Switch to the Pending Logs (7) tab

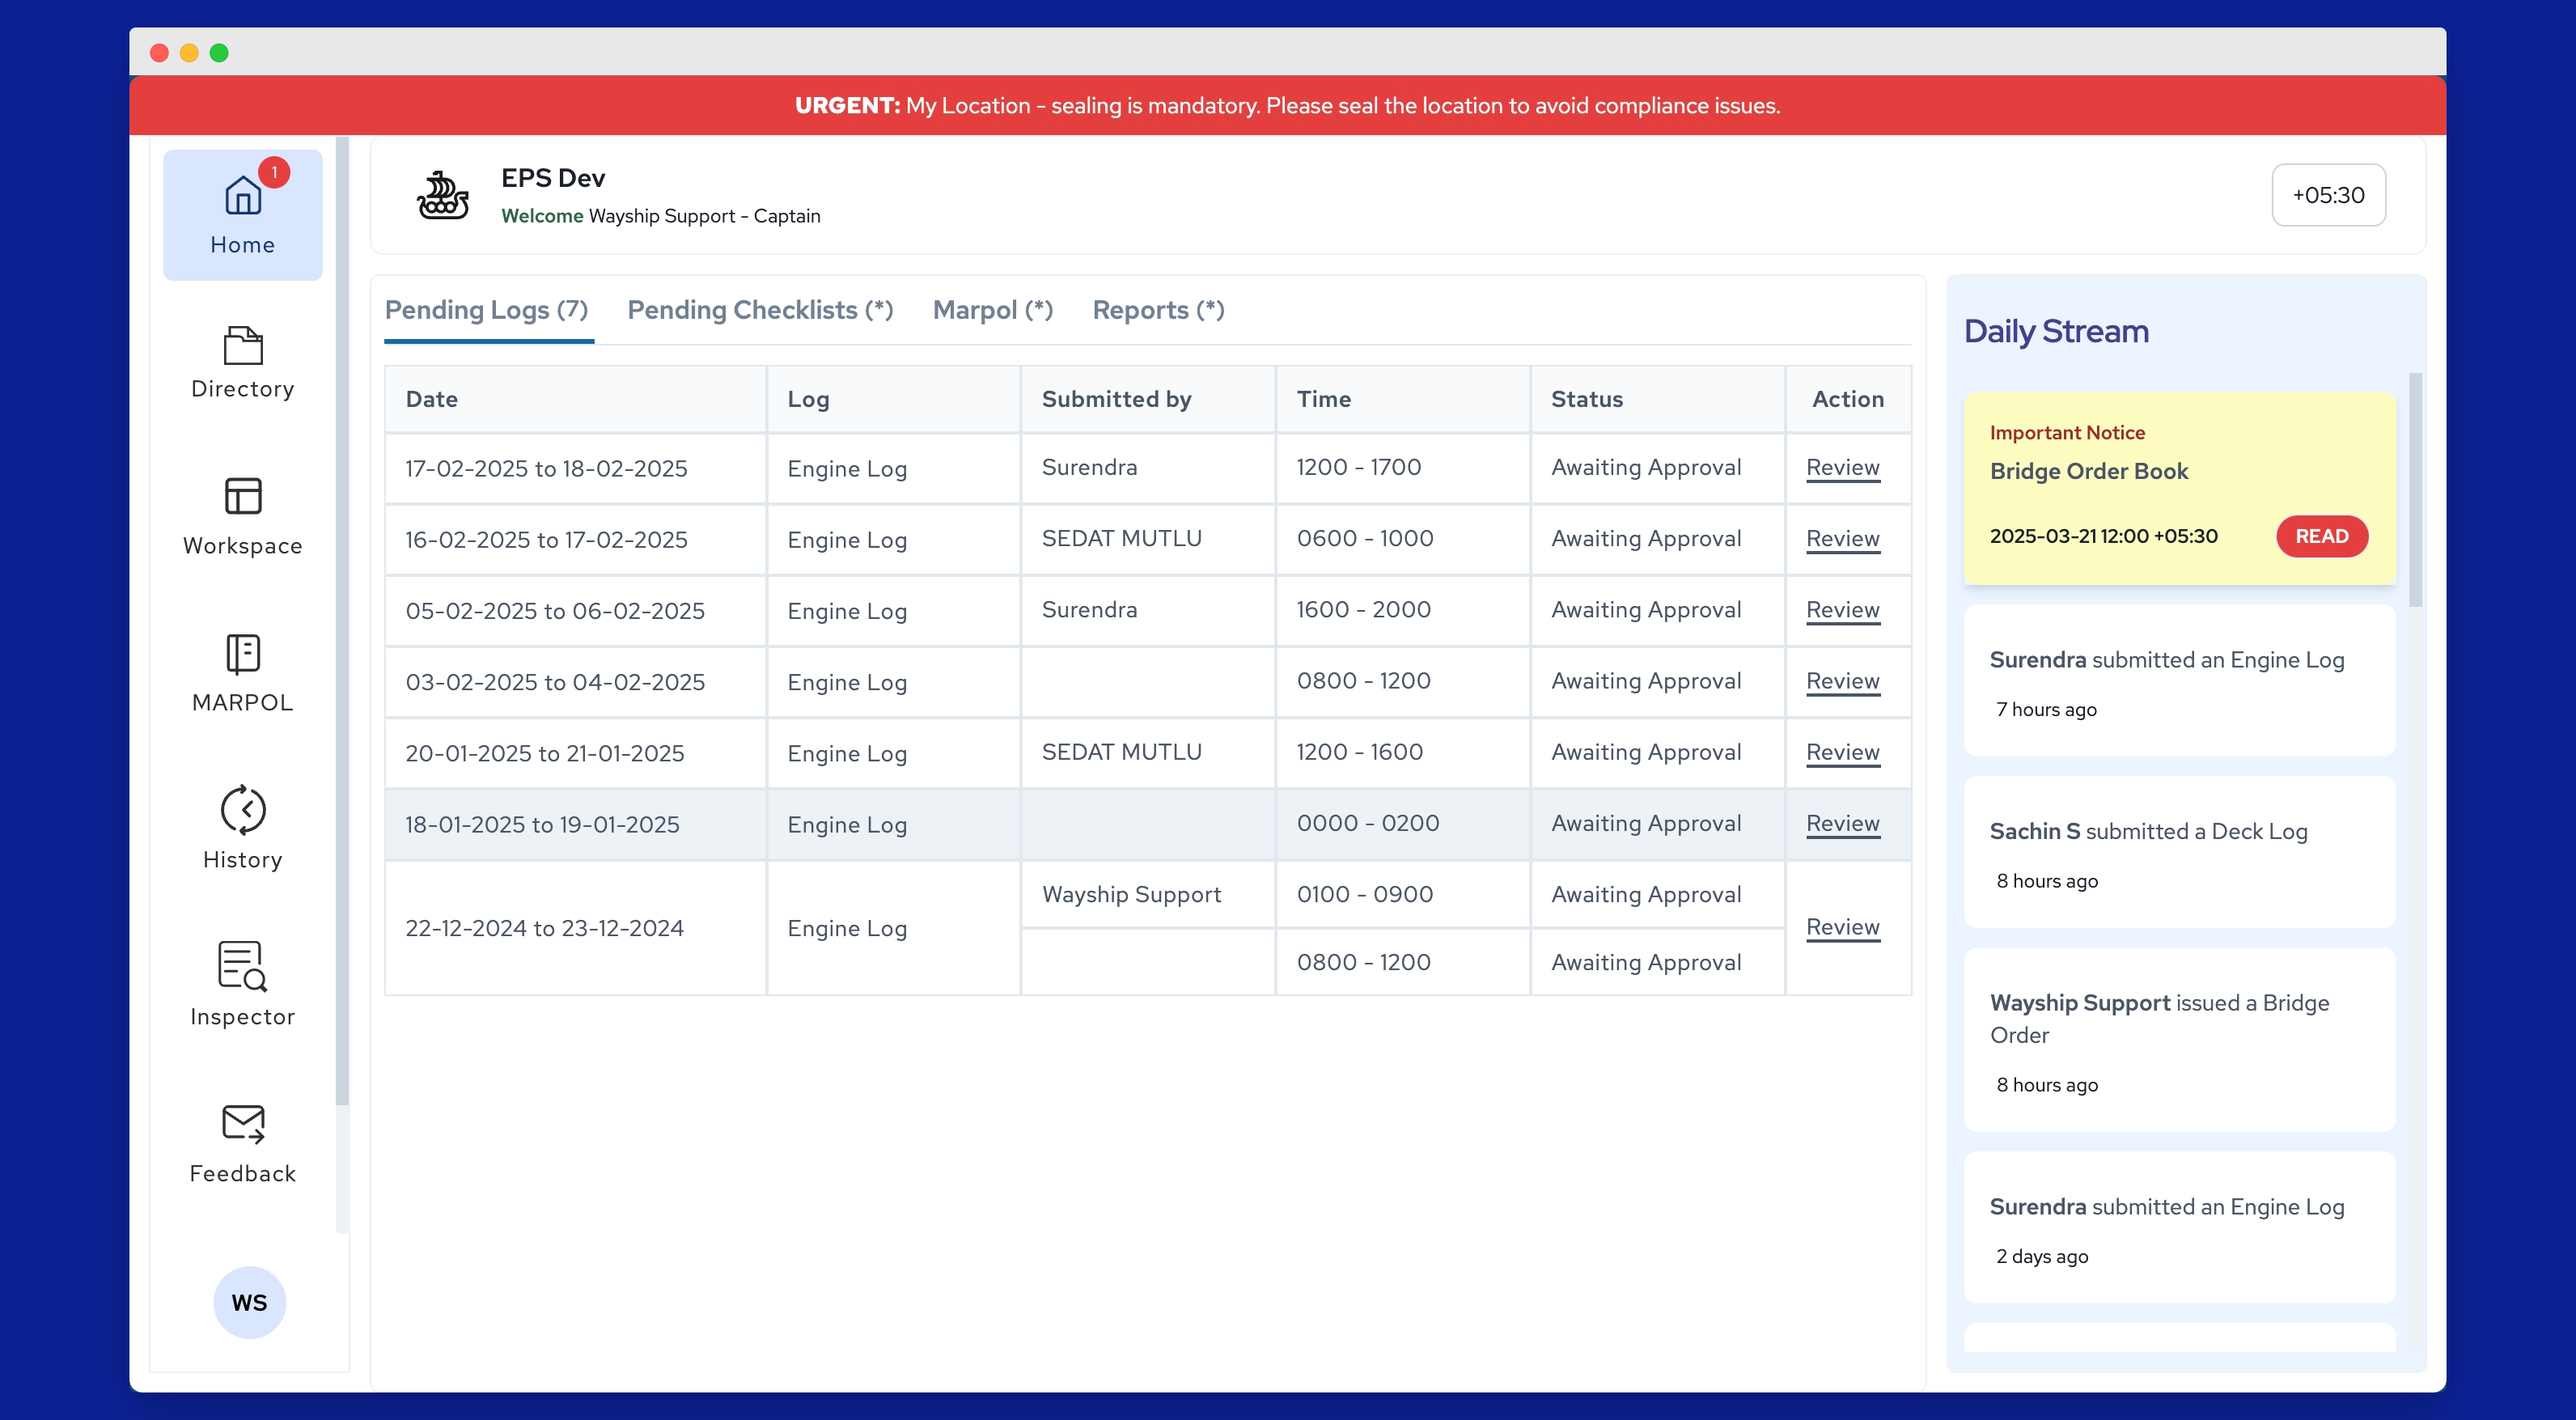tap(487, 310)
